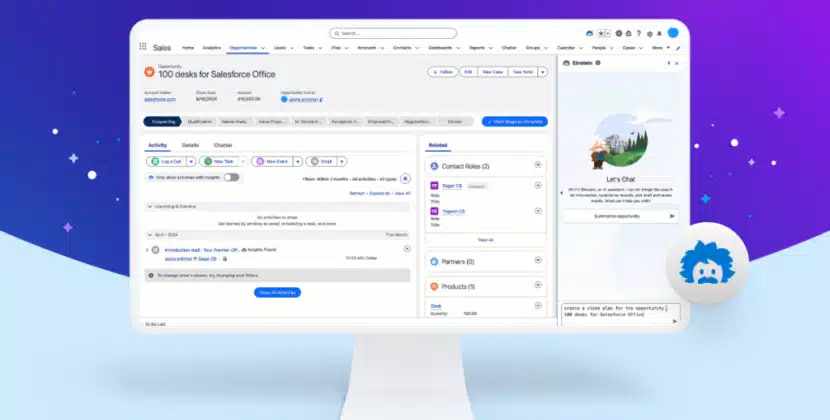The width and height of the screenshot is (830, 420).
Task: Click the Follow button
Action: click(x=443, y=72)
